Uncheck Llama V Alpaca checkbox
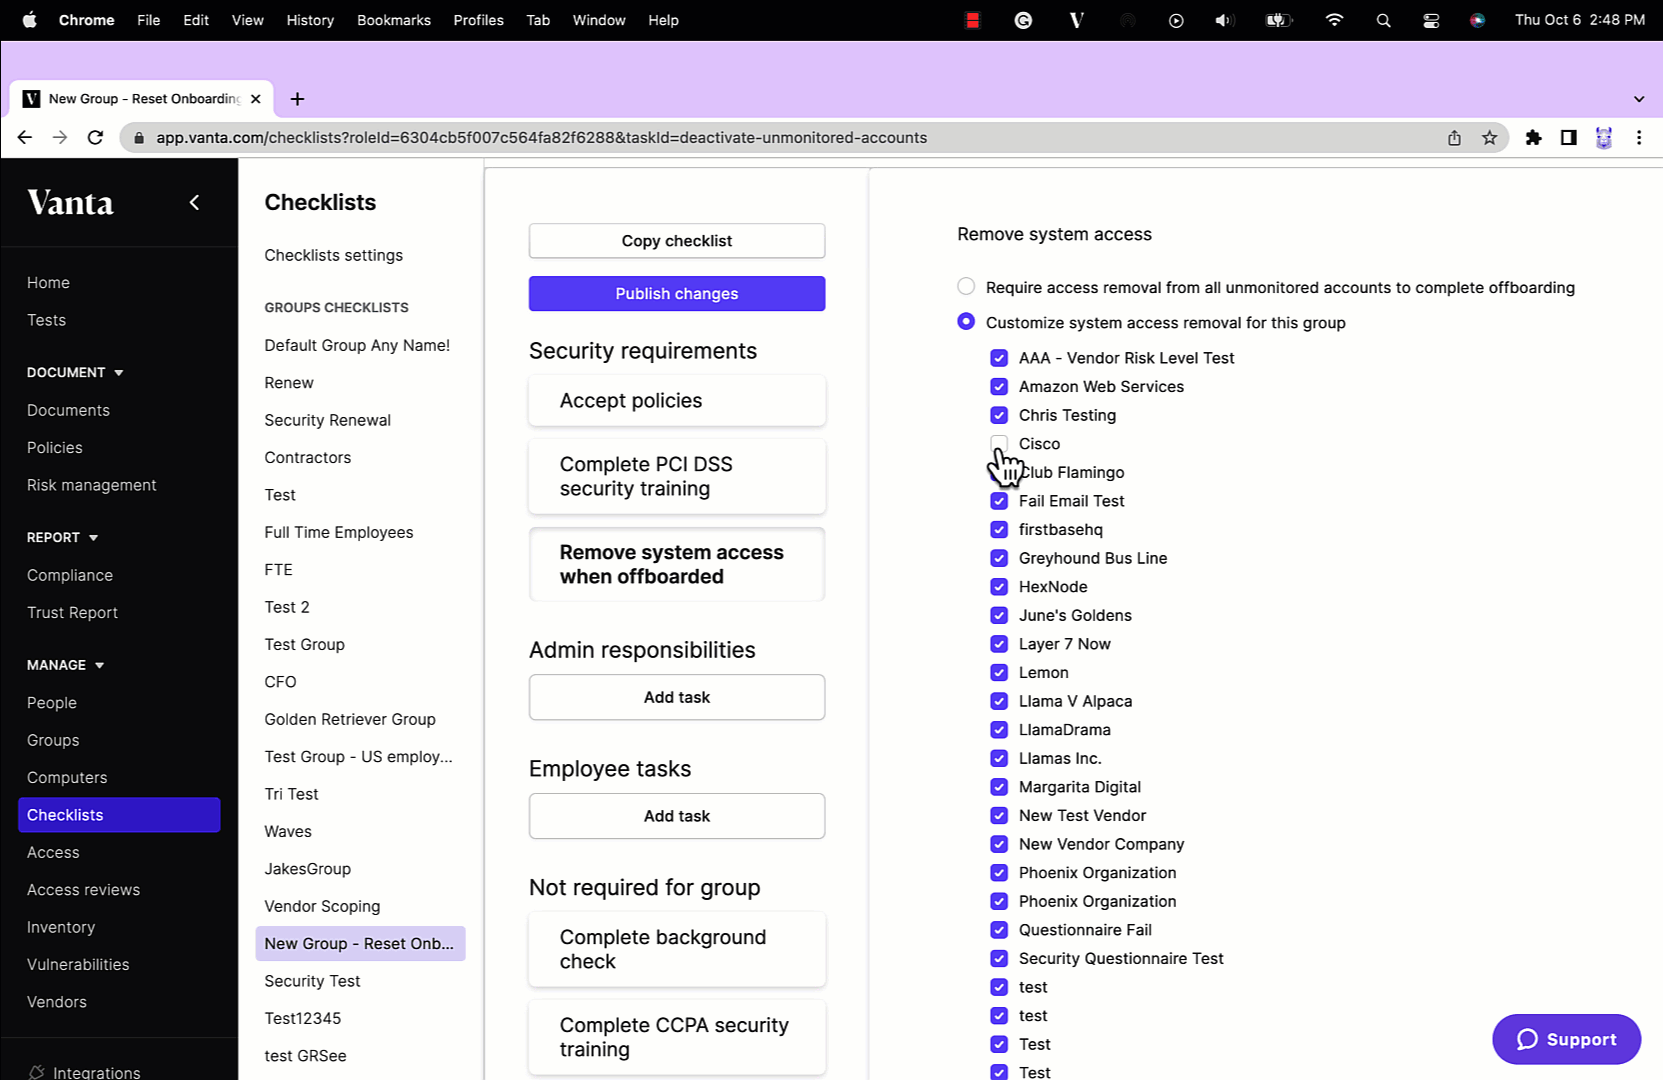 999,701
